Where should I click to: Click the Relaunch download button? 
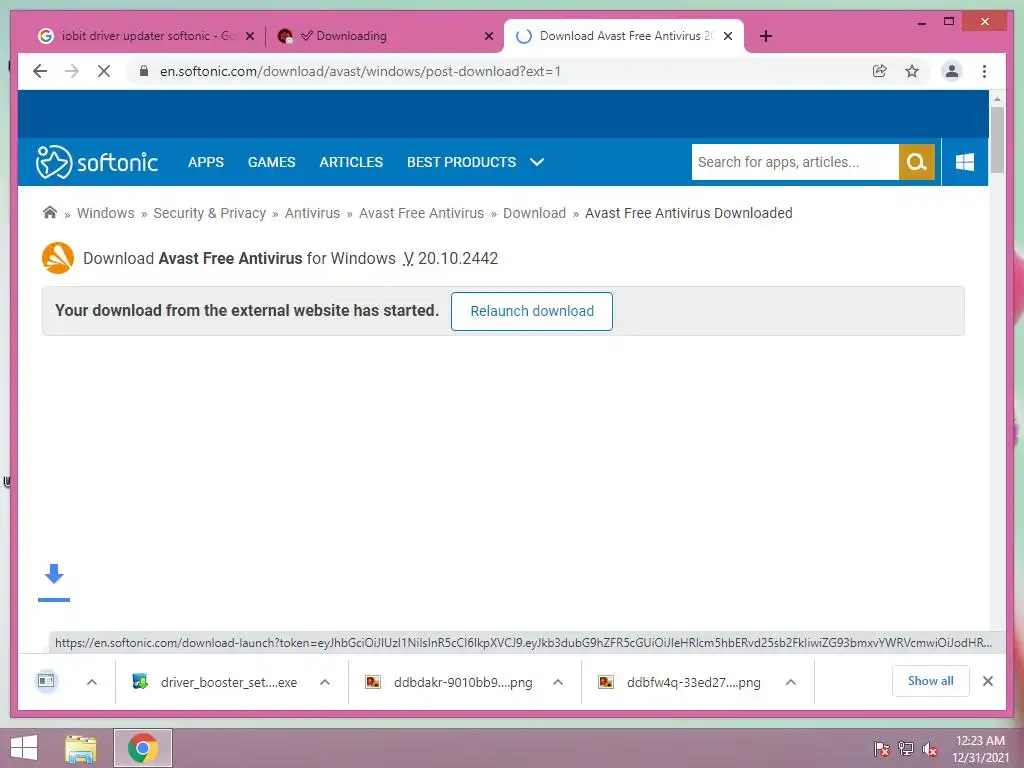tap(532, 311)
